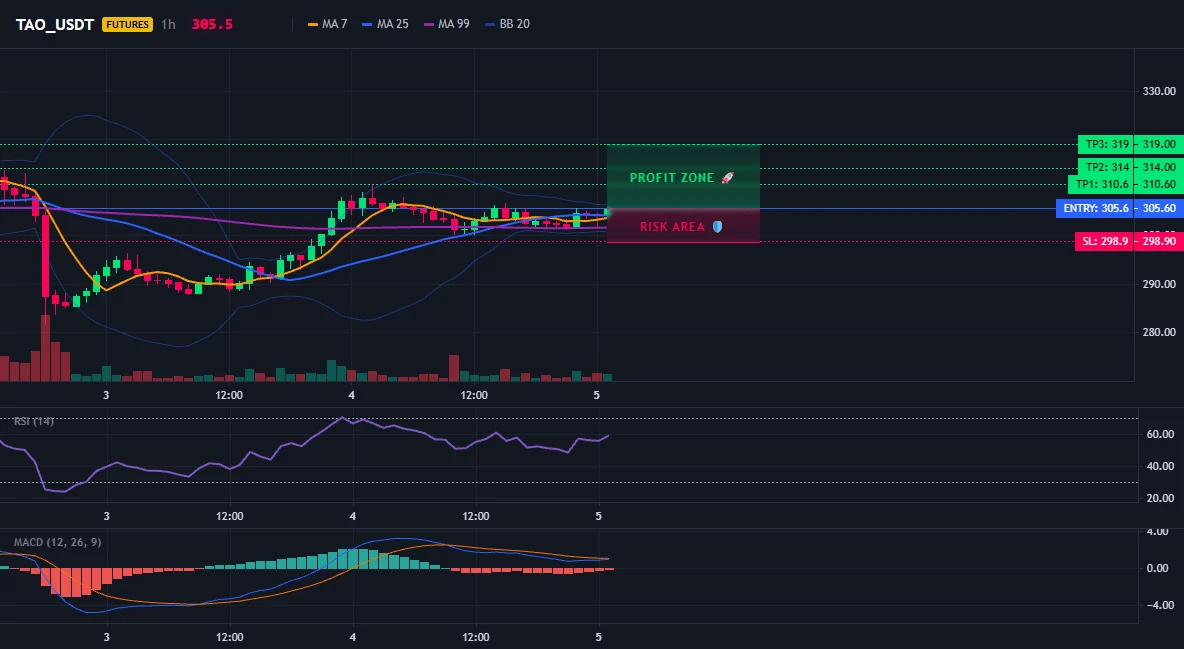Click the 20.00 RSI axis value
1184x649 pixels.
click(1160, 498)
